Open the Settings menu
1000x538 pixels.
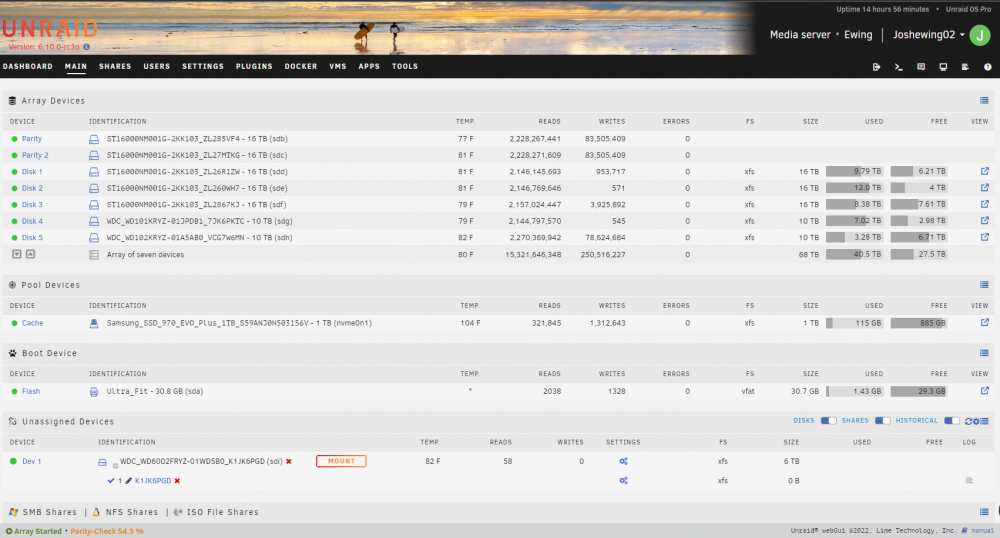tap(203, 66)
